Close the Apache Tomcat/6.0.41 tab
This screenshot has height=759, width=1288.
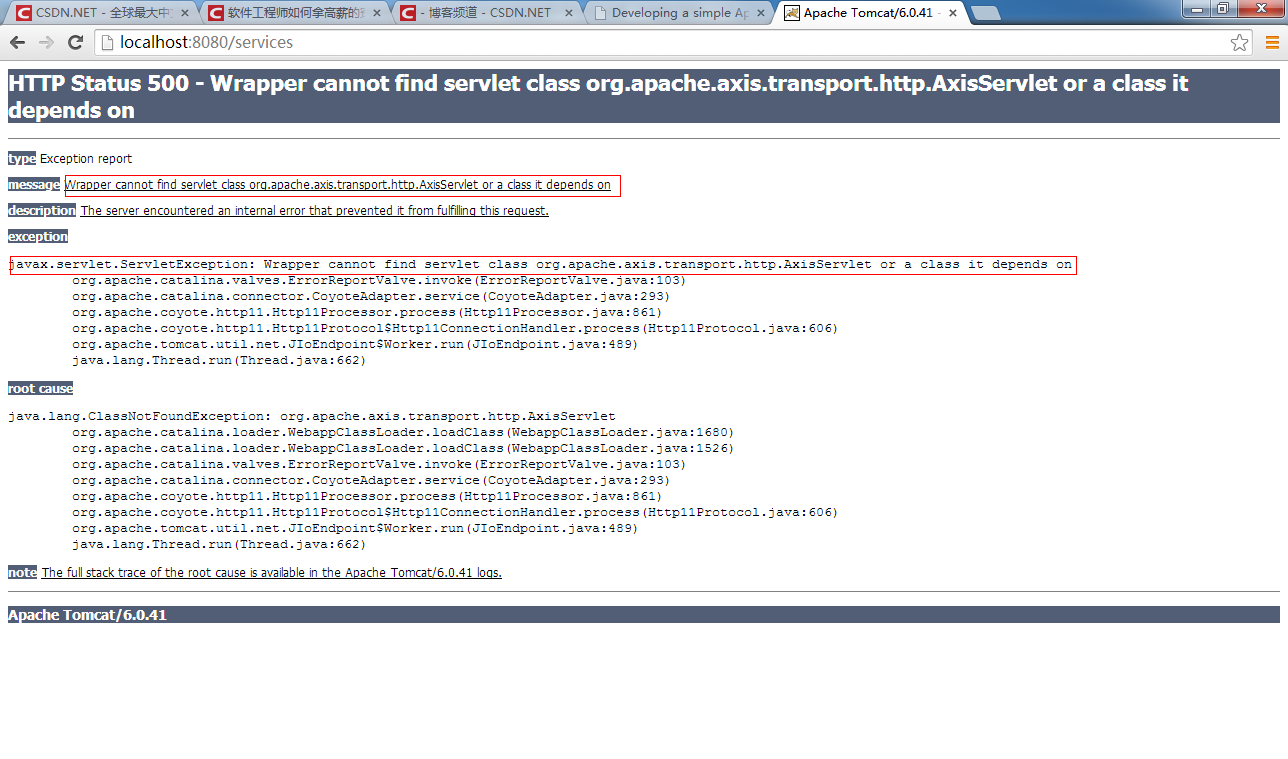[954, 14]
